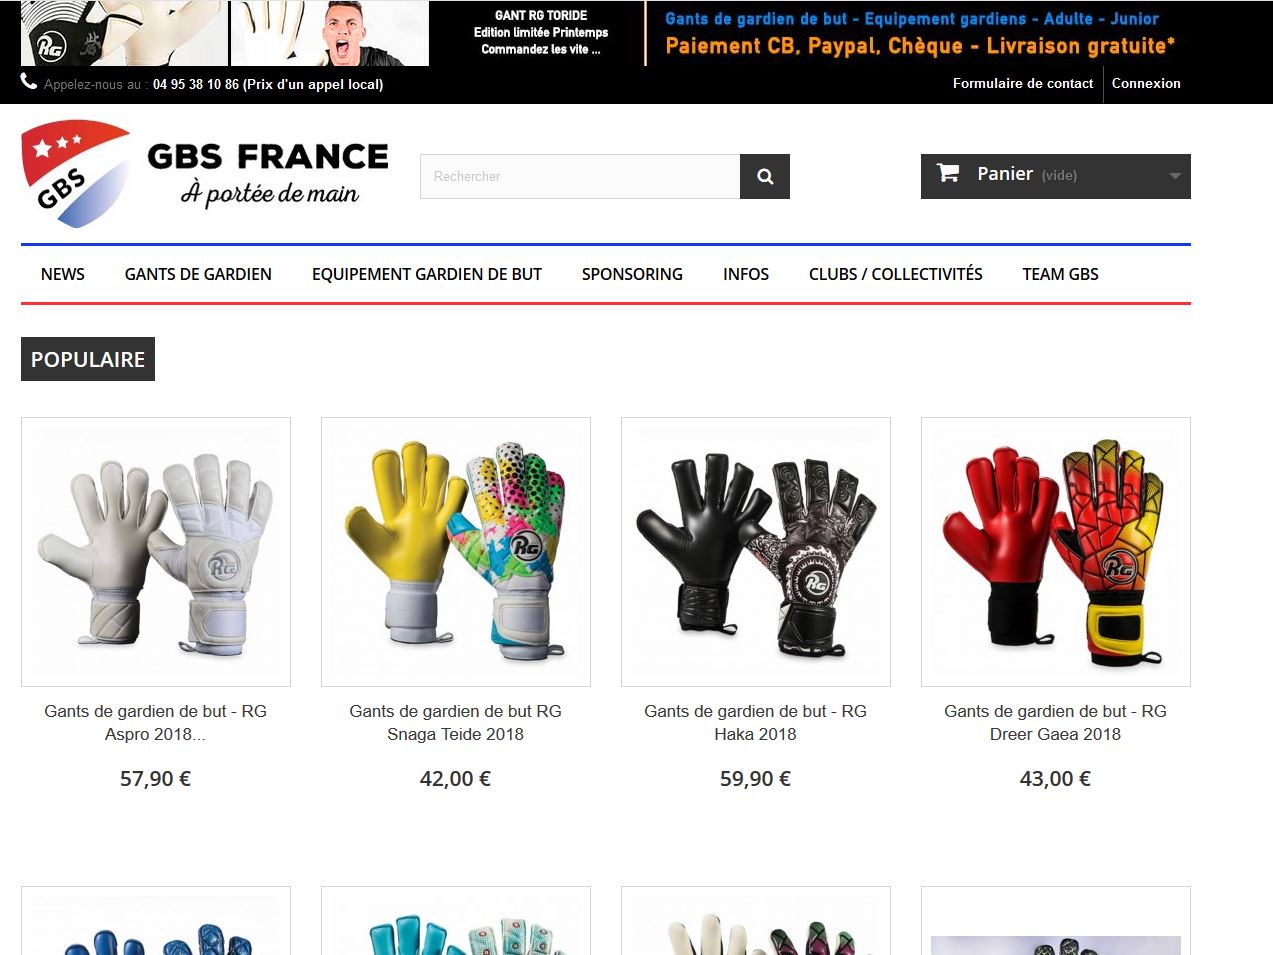The image size is (1273, 955).
Task: Open the Clubs / Collectivités menu
Action: coord(896,274)
